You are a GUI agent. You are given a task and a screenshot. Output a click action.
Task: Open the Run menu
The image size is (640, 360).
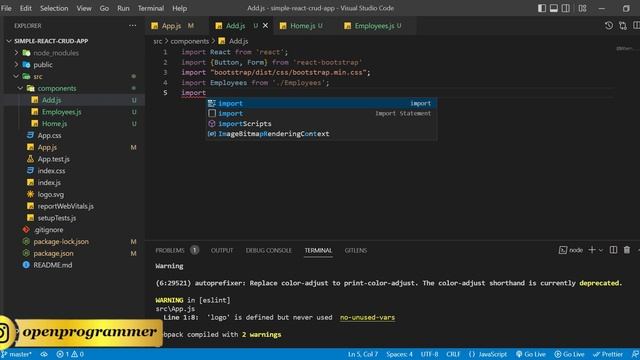pyautogui.click(x=123, y=8)
